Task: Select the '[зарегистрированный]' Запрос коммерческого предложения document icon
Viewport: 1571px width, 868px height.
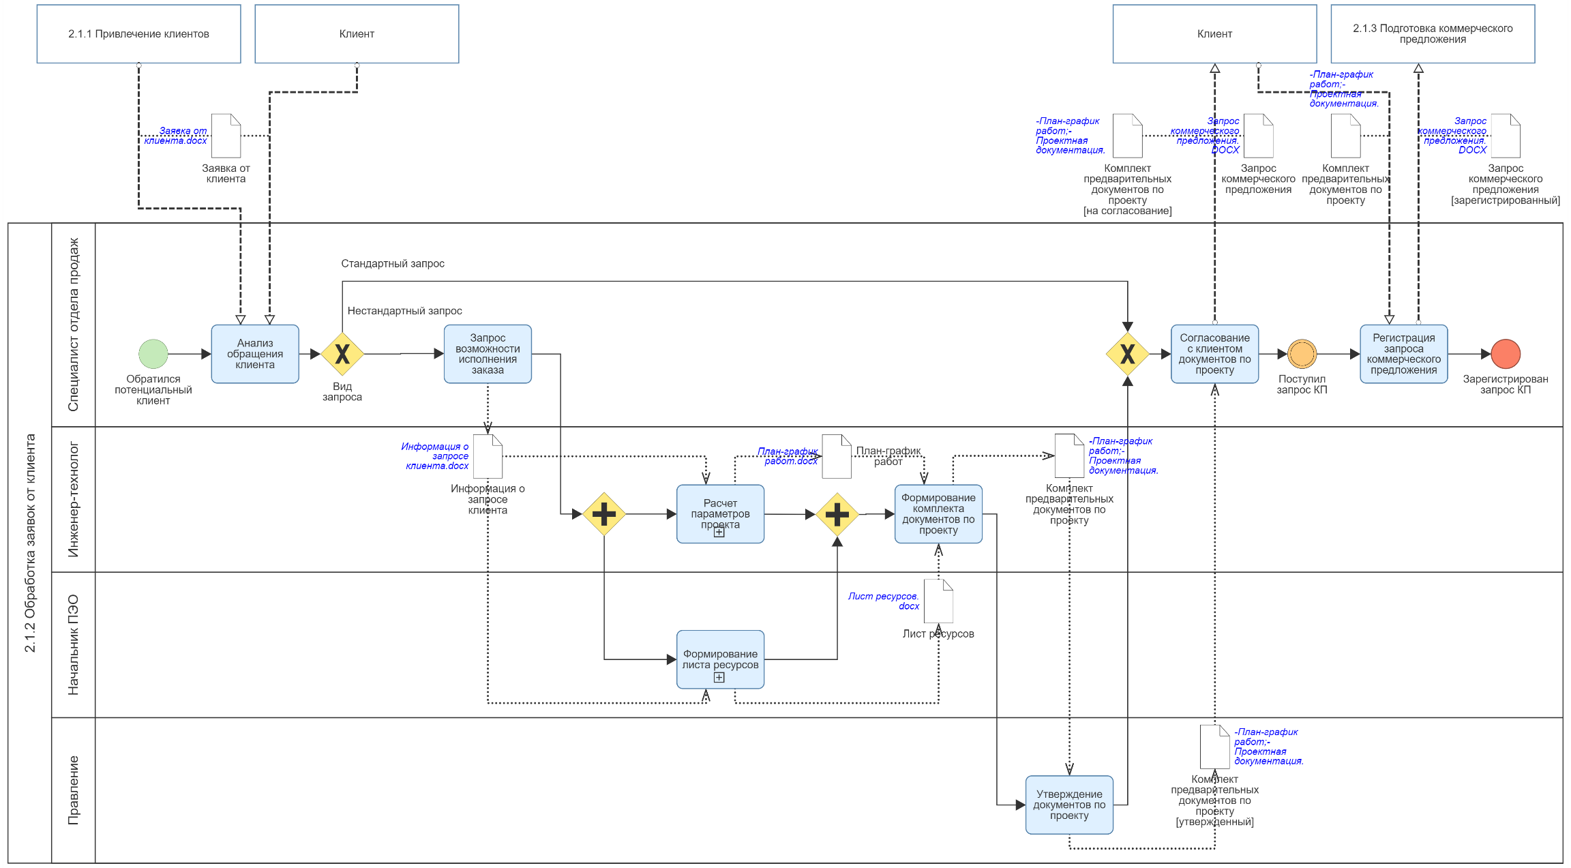Action: coord(1506,135)
